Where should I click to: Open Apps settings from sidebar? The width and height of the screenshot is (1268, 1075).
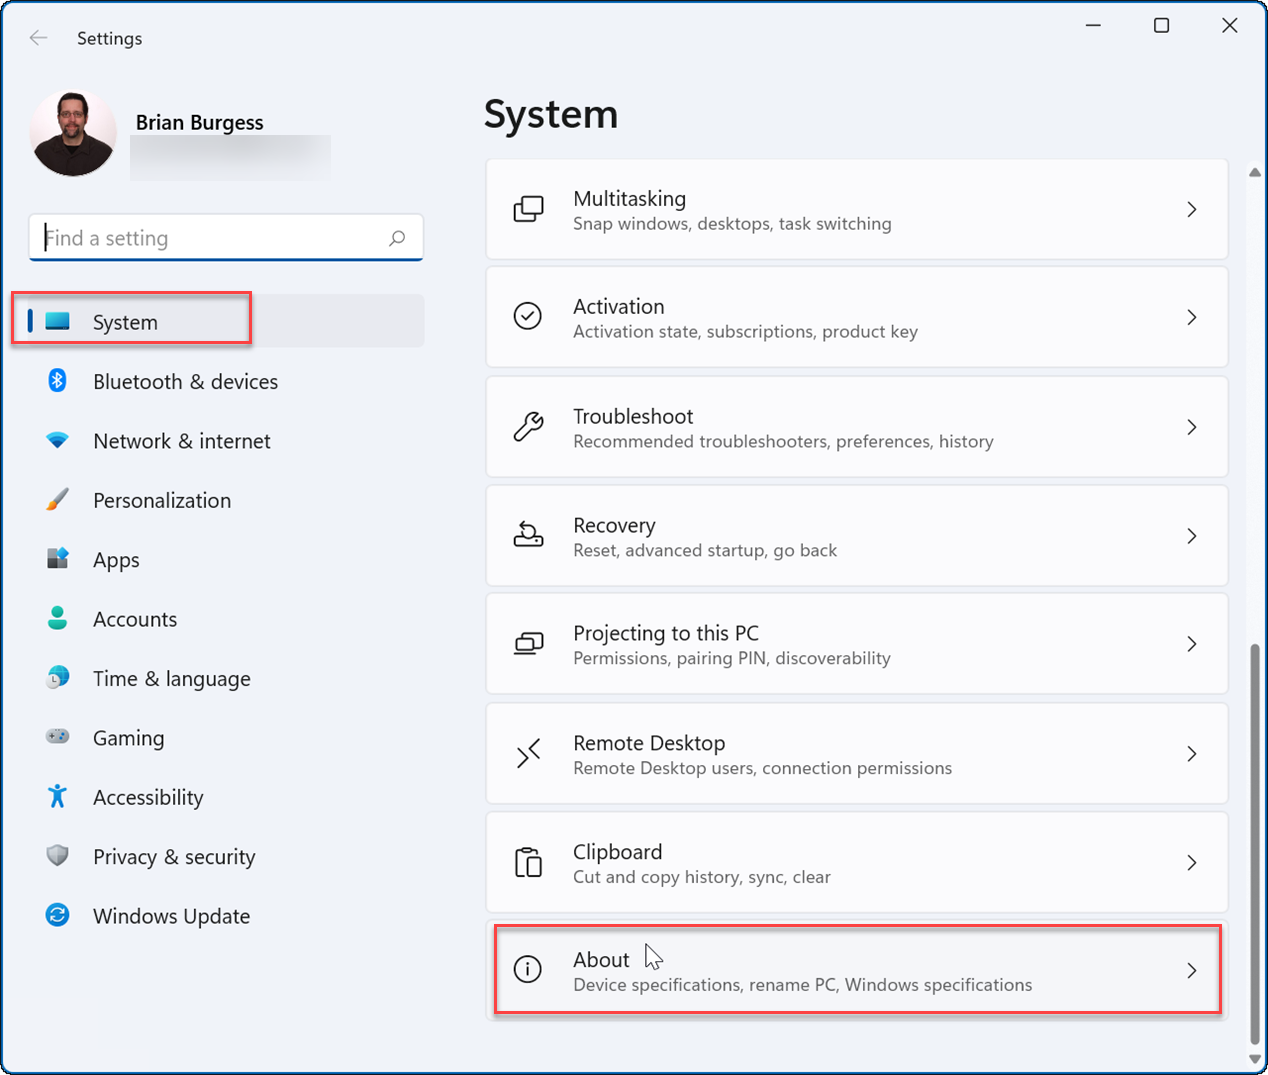115,559
